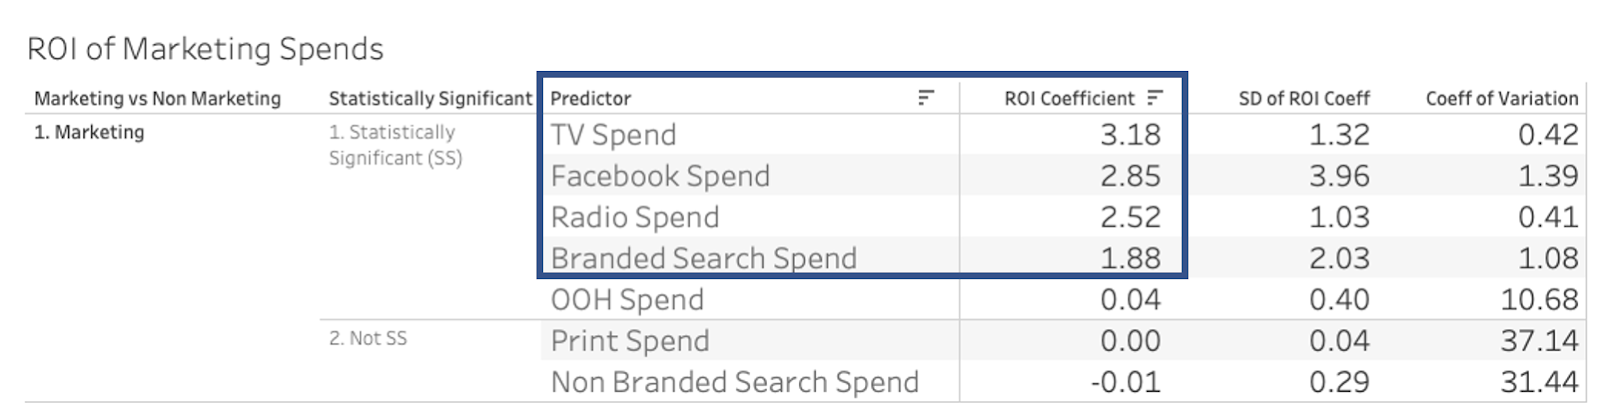Click the SD of ROI Coeff header
1600x419 pixels.
coord(1304,98)
